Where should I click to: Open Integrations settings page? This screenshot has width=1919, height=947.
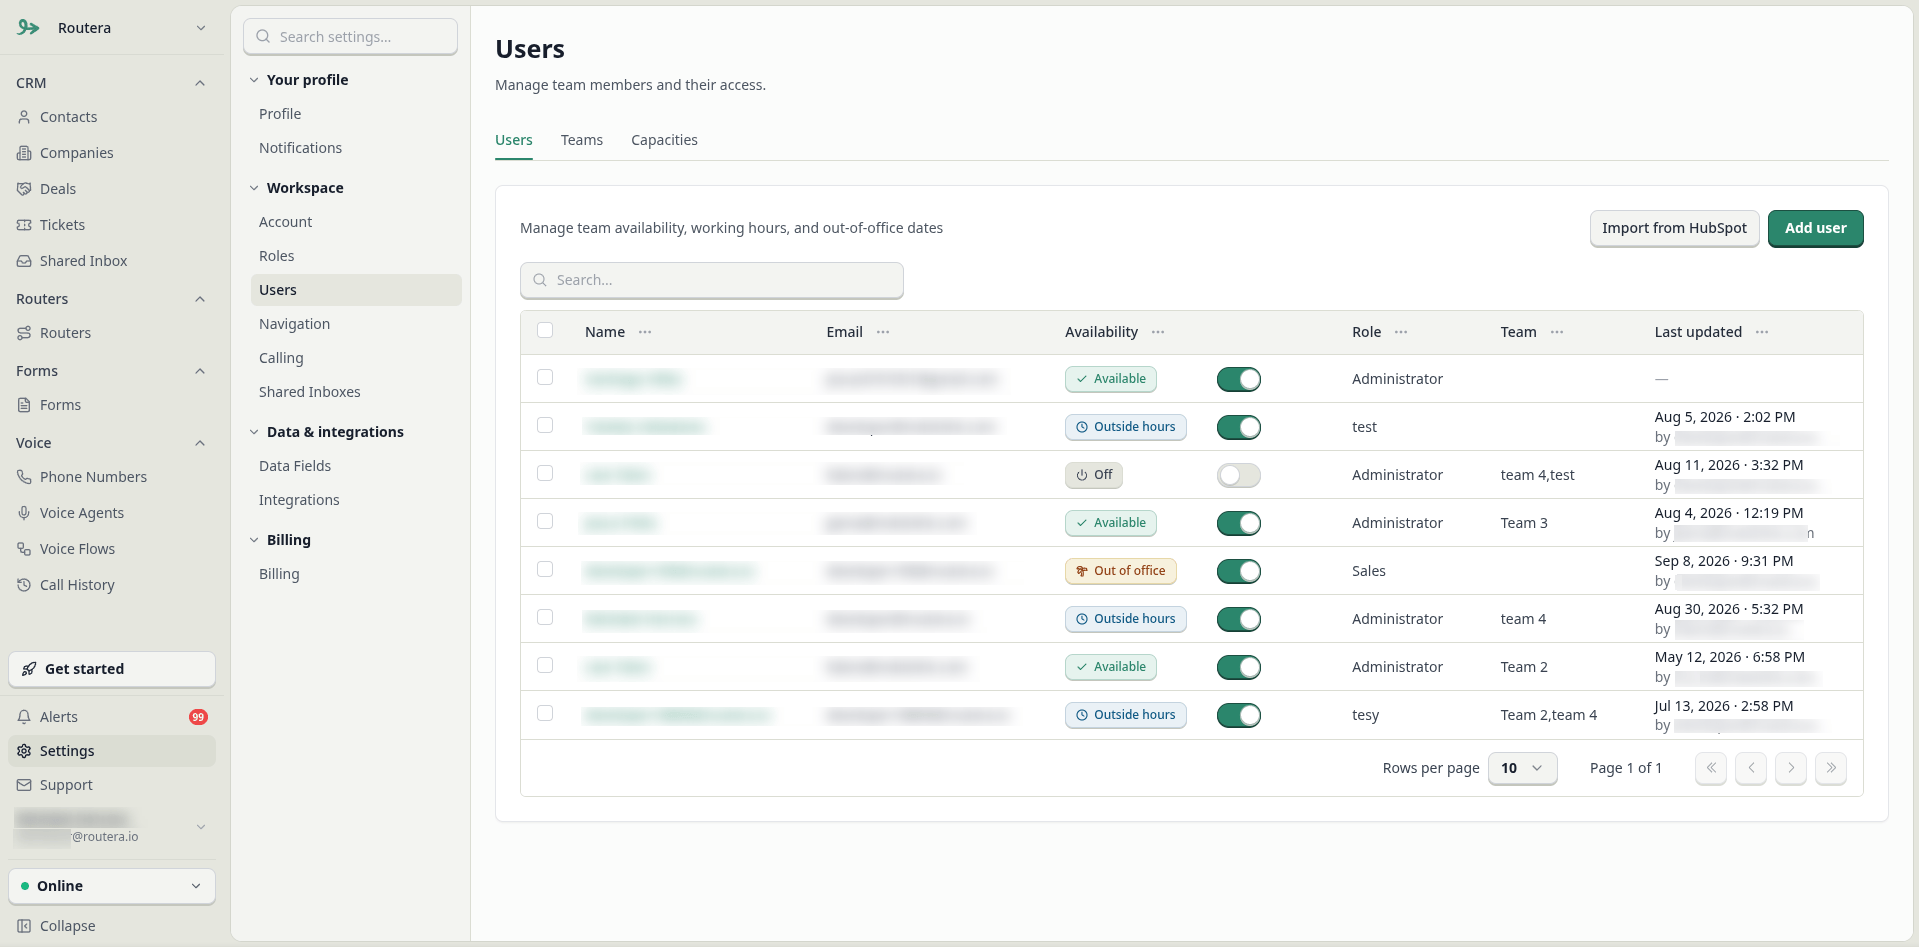click(299, 500)
